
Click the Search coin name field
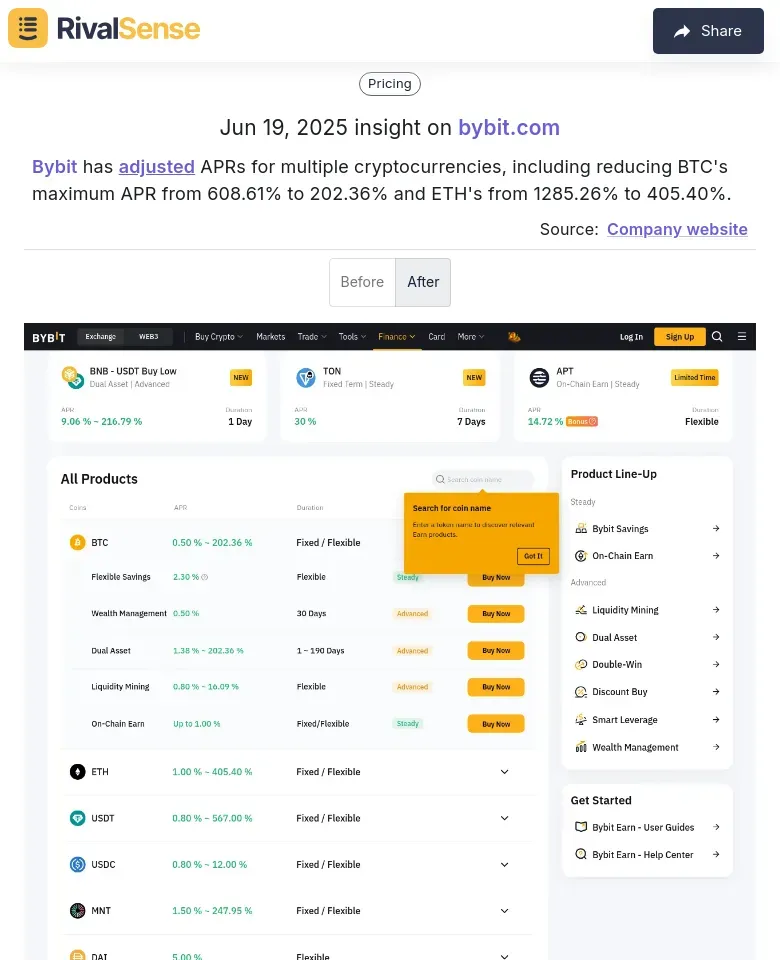(482, 479)
